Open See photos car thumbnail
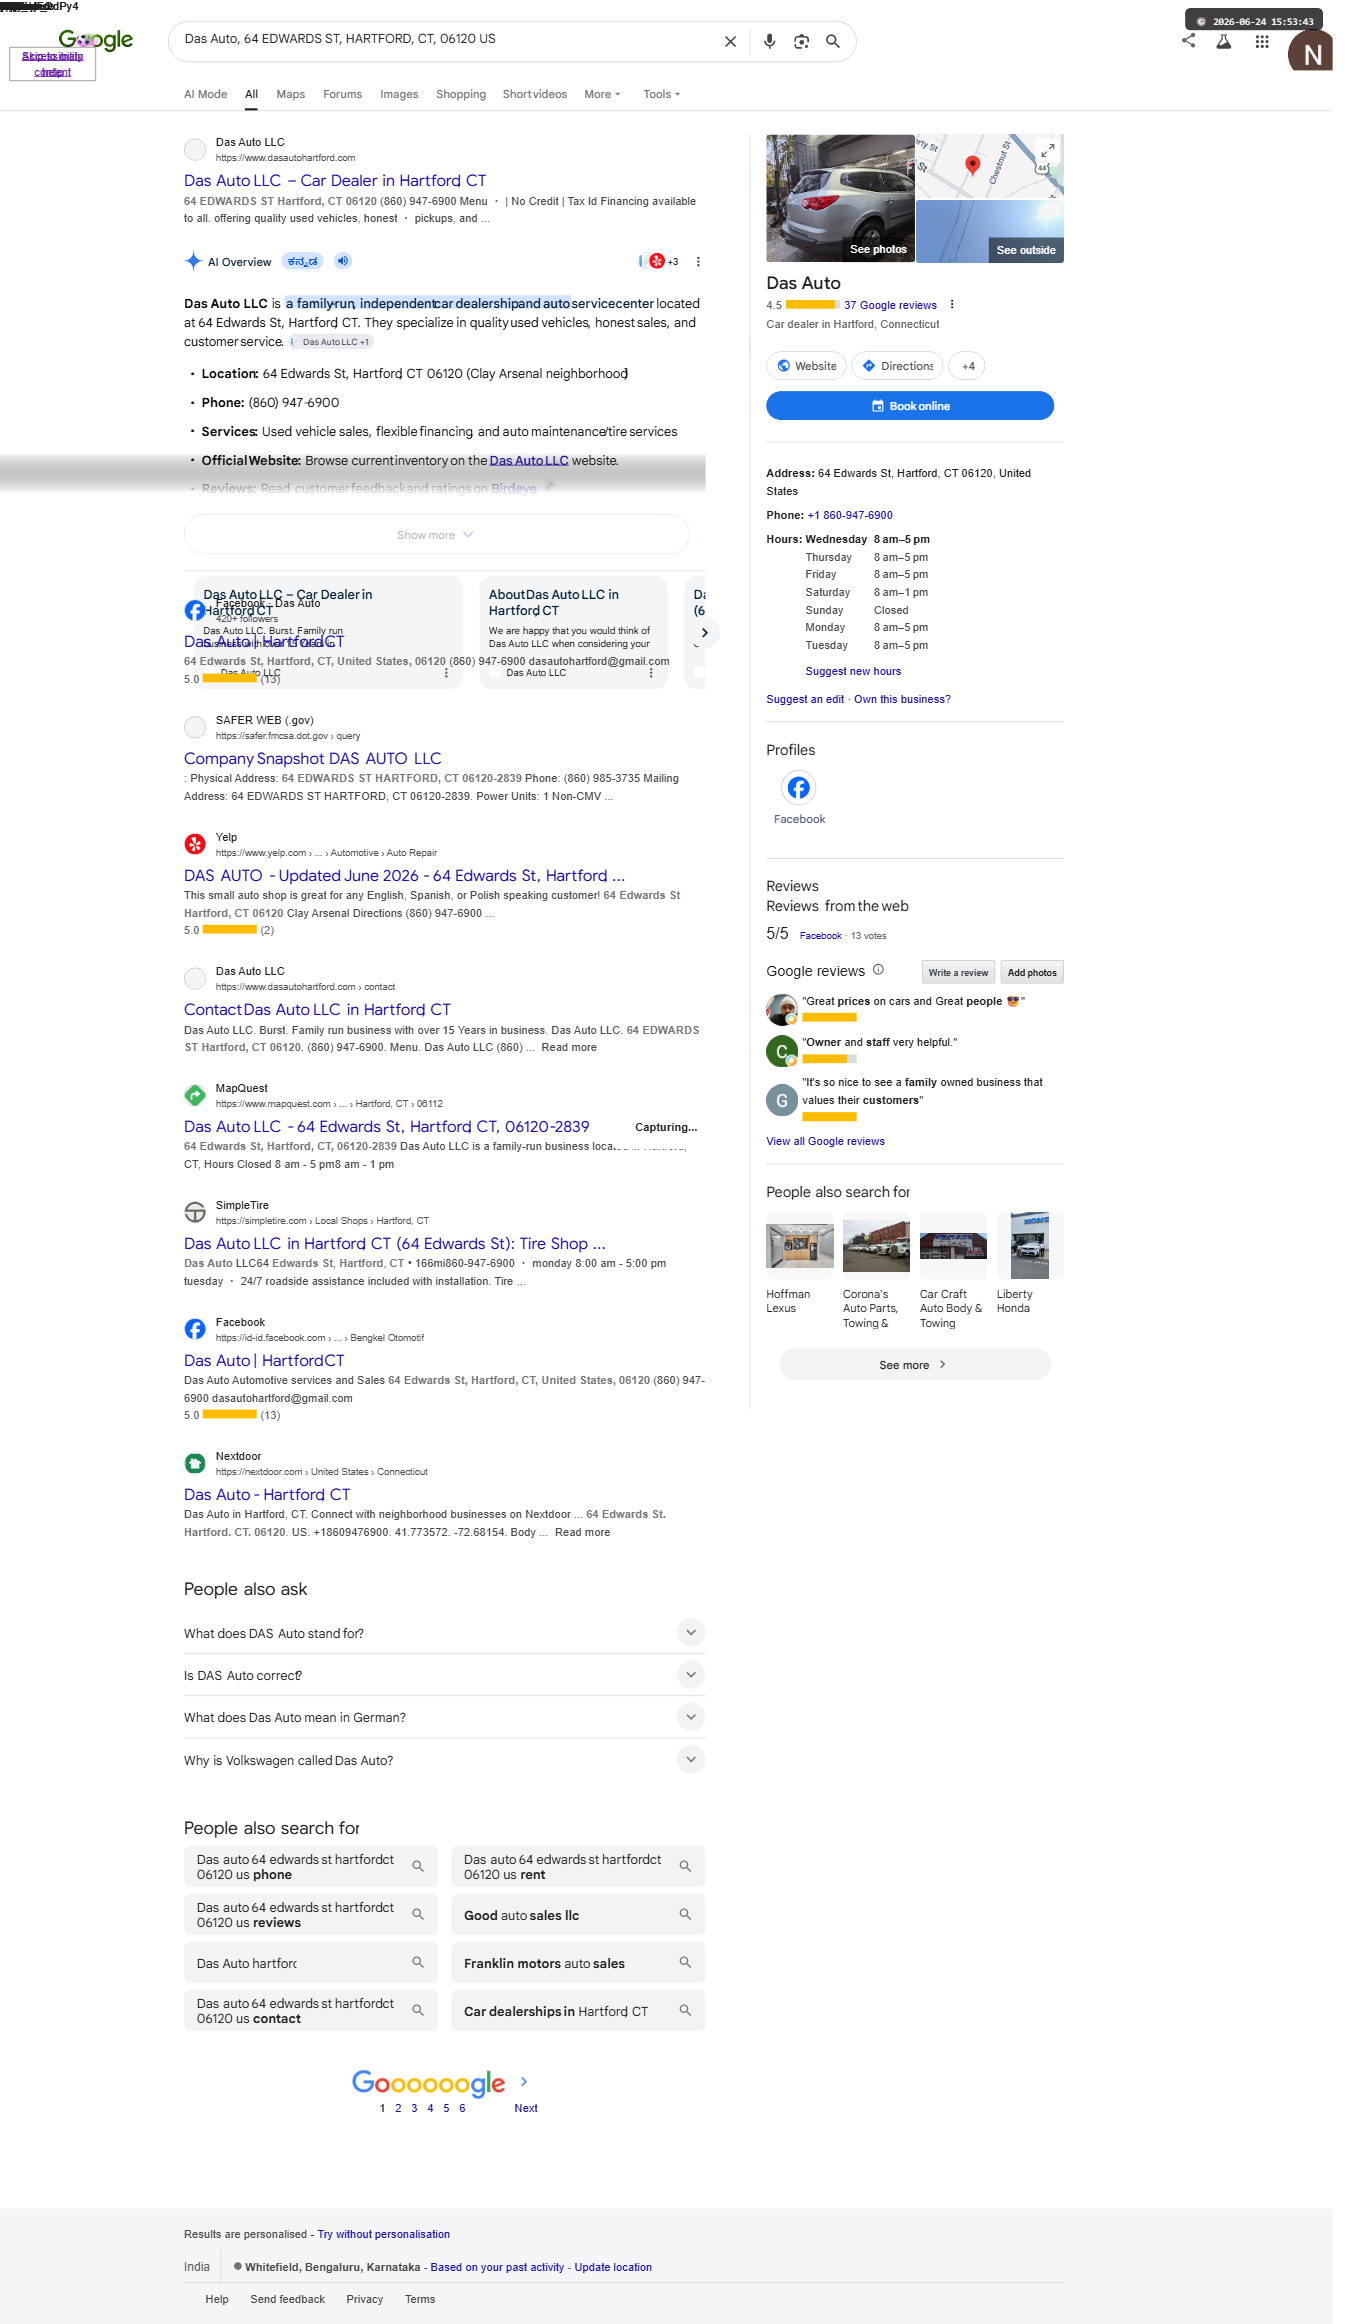Image resolution: width=1348 pixels, height=2324 pixels. 840,198
